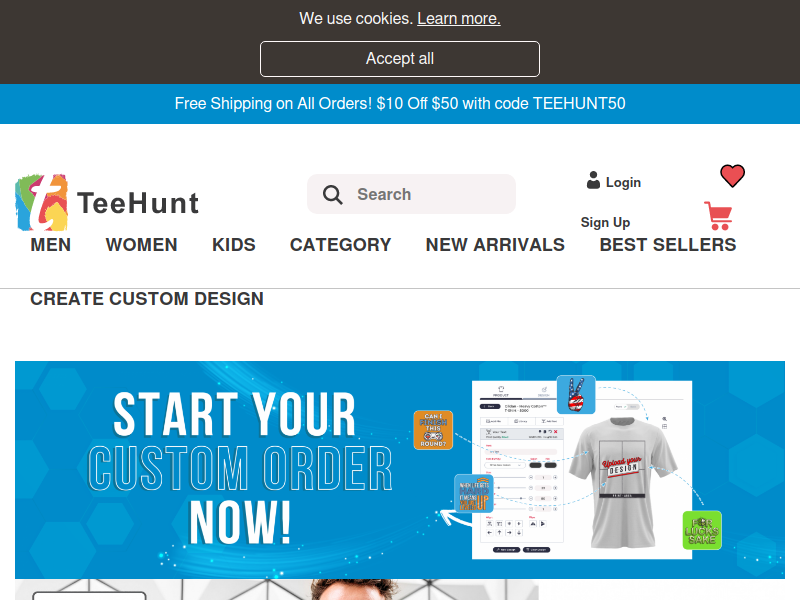The height and width of the screenshot is (600, 800).
Task: Click the blue Hang Up sticker in banner
Action: click(x=474, y=493)
